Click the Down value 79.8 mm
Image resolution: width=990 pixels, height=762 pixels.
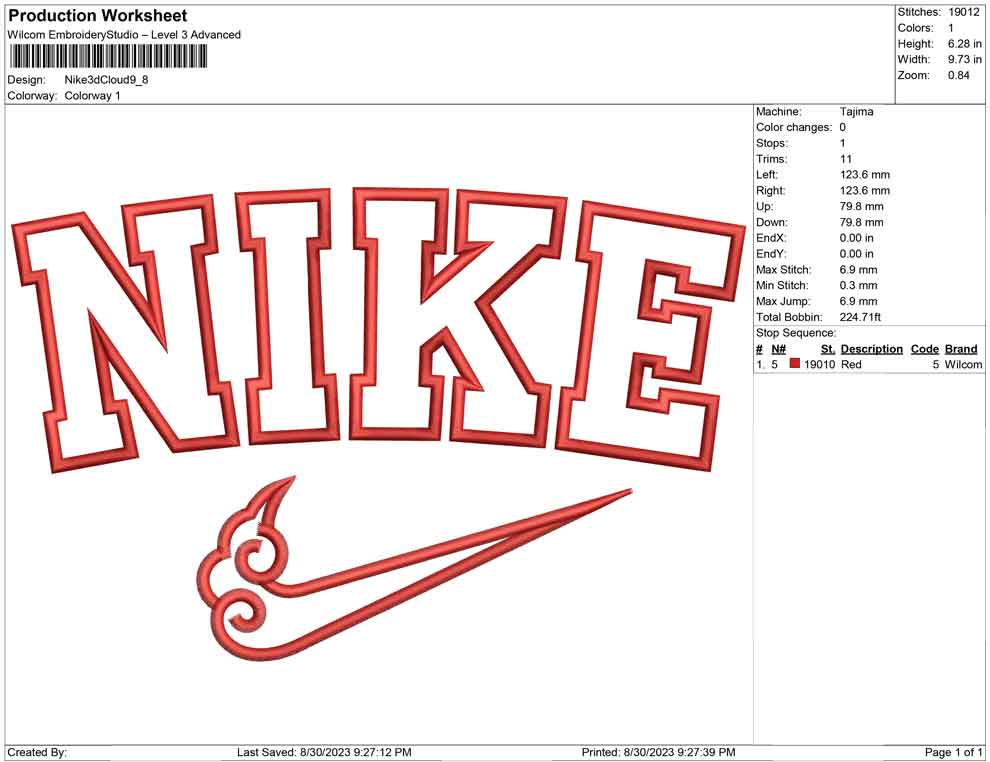pyautogui.click(x=861, y=222)
